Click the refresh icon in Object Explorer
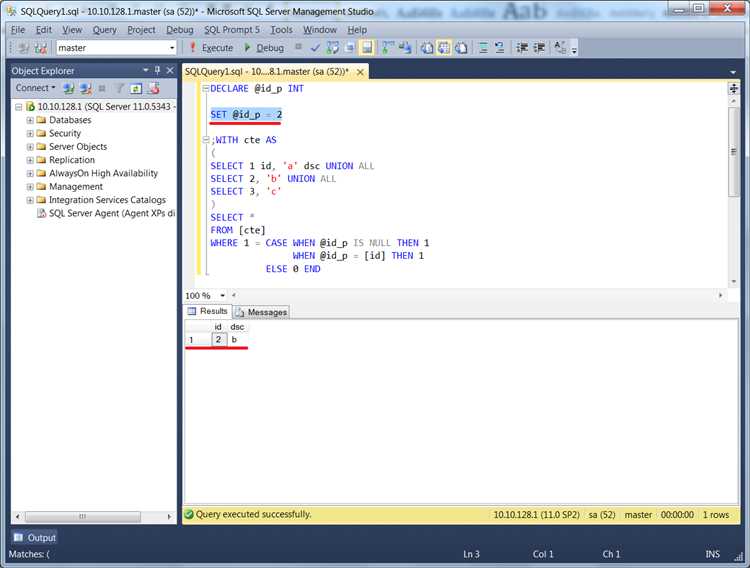Screen dimensions: 750x568 click(x=136, y=88)
